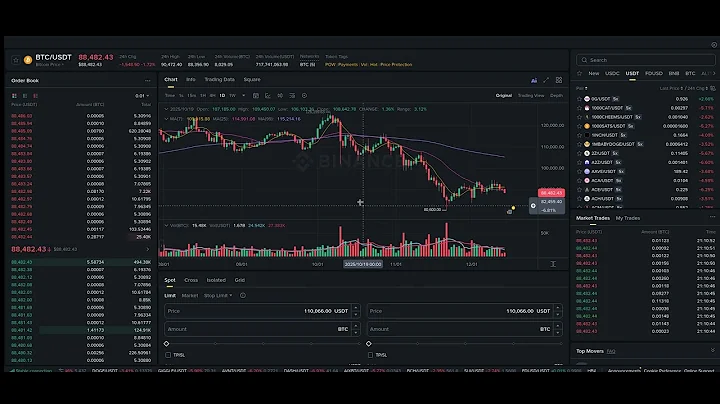Select the 1D chart interval

tap(222, 95)
